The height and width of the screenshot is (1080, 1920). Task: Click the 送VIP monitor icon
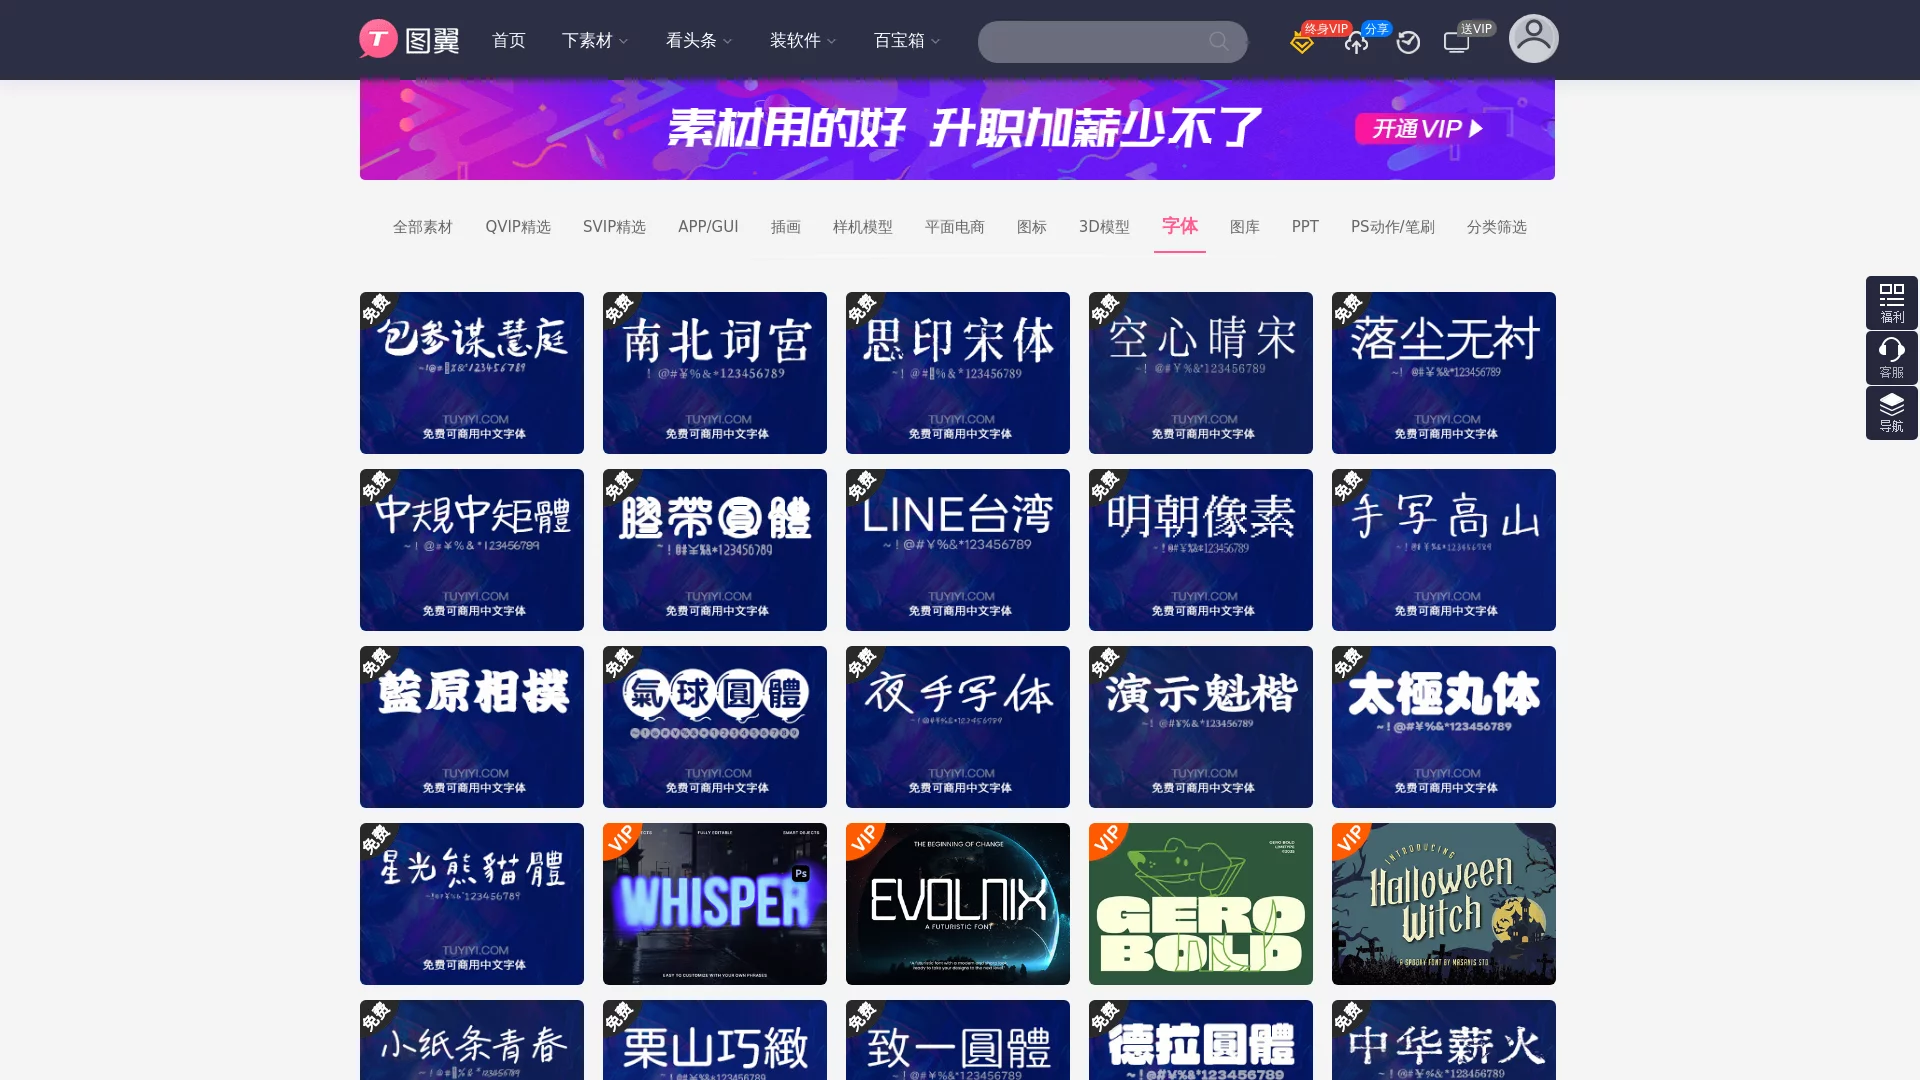[x=1457, y=42]
